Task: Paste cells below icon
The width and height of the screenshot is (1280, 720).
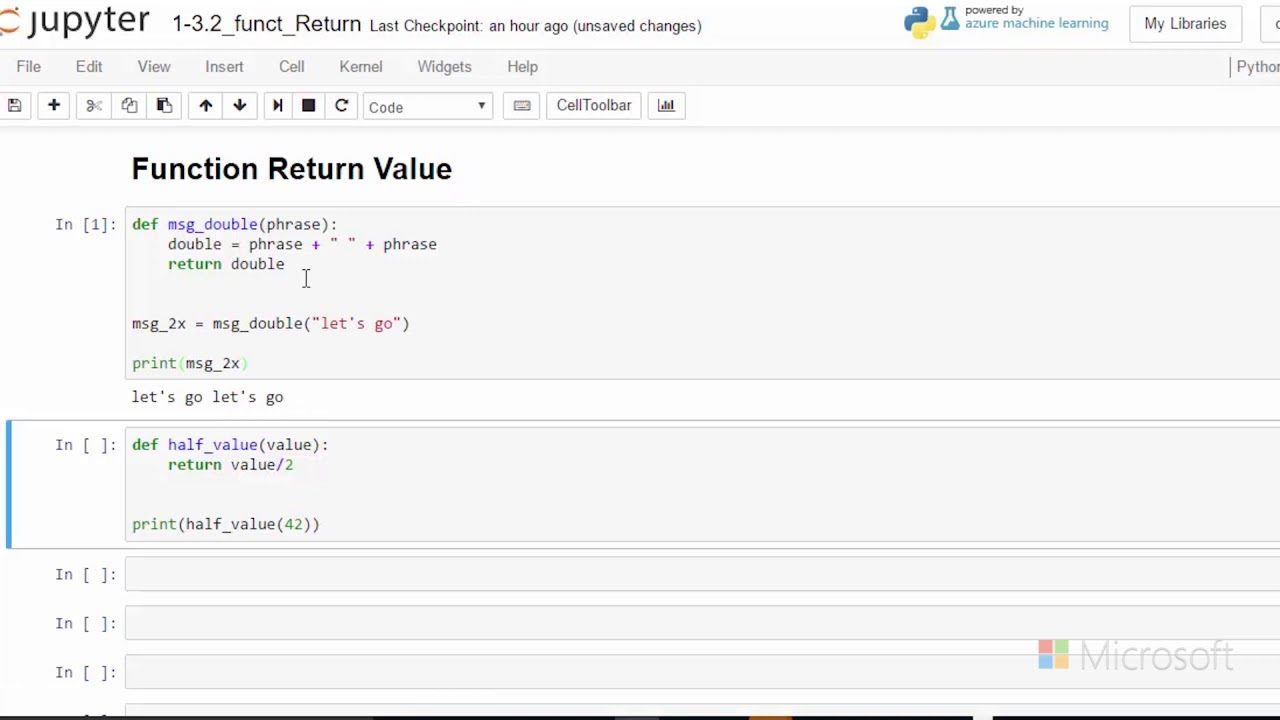Action: pyautogui.click(x=164, y=105)
